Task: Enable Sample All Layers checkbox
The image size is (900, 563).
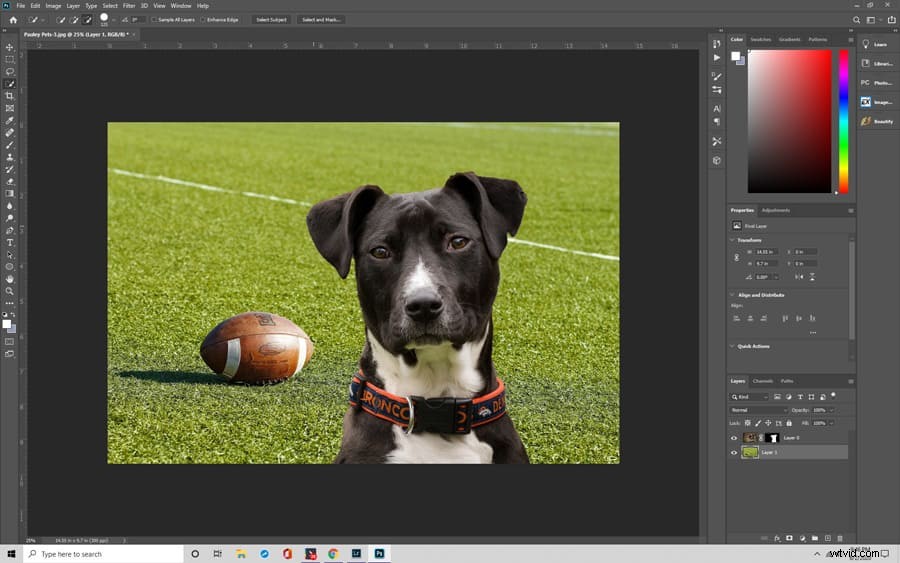Action: point(154,20)
